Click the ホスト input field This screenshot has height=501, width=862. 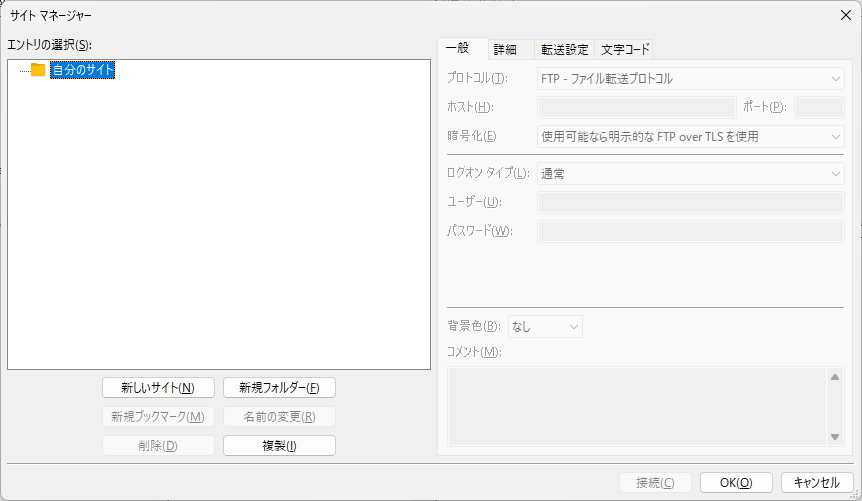pos(637,107)
